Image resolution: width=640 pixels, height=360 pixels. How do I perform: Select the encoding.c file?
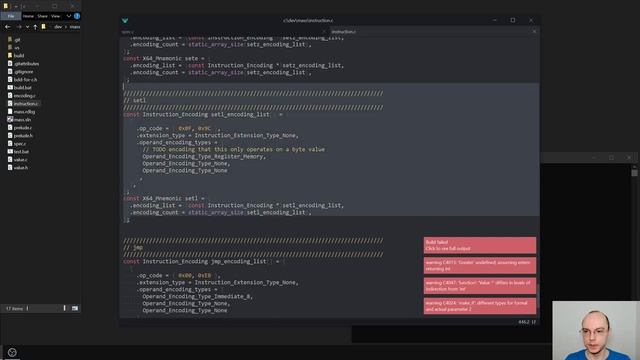pyautogui.click(x=24, y=96)
